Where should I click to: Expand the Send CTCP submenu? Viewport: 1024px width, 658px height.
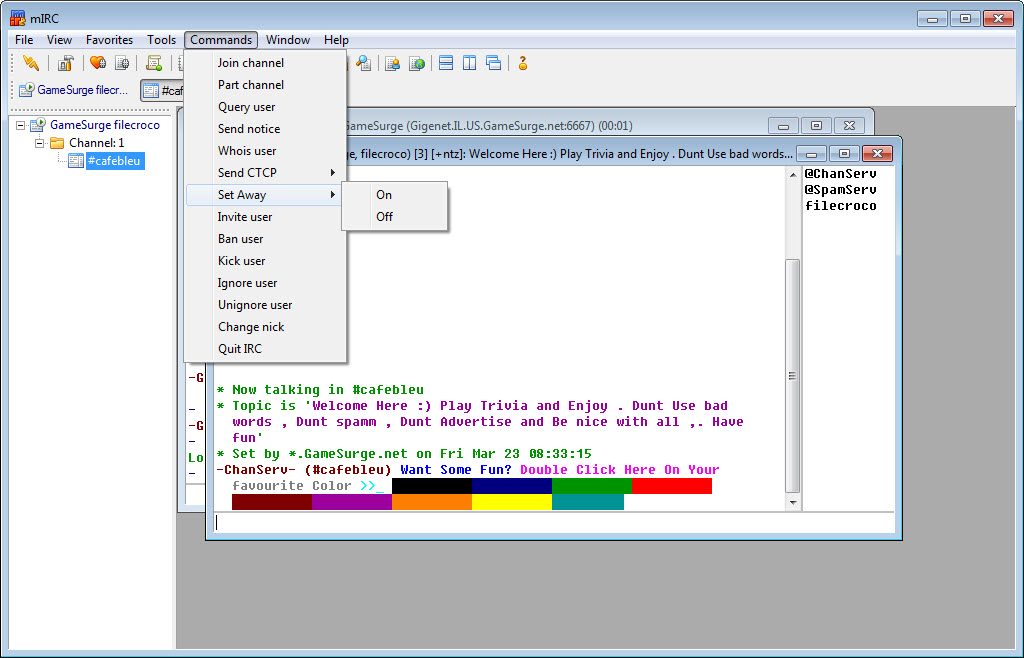pyautogui.click(x=265, y=172)
